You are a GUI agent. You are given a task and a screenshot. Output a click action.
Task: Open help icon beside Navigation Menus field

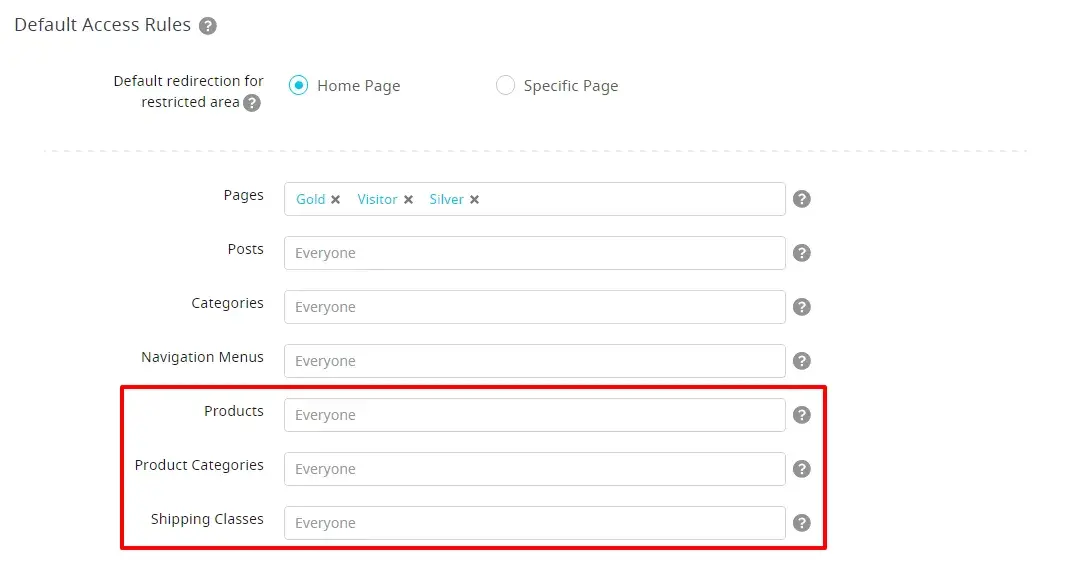[x=802, y=361]
